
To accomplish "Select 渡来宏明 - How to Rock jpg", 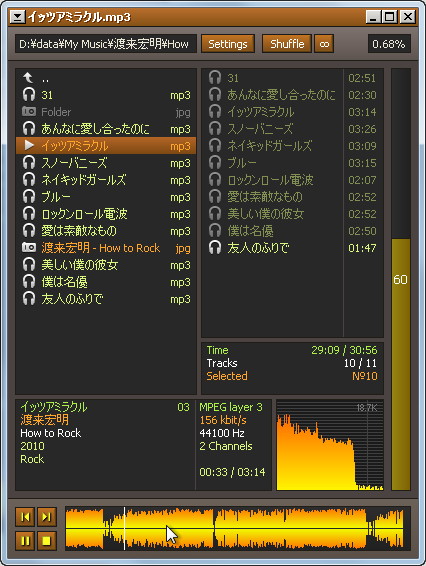I will point(106,248).
